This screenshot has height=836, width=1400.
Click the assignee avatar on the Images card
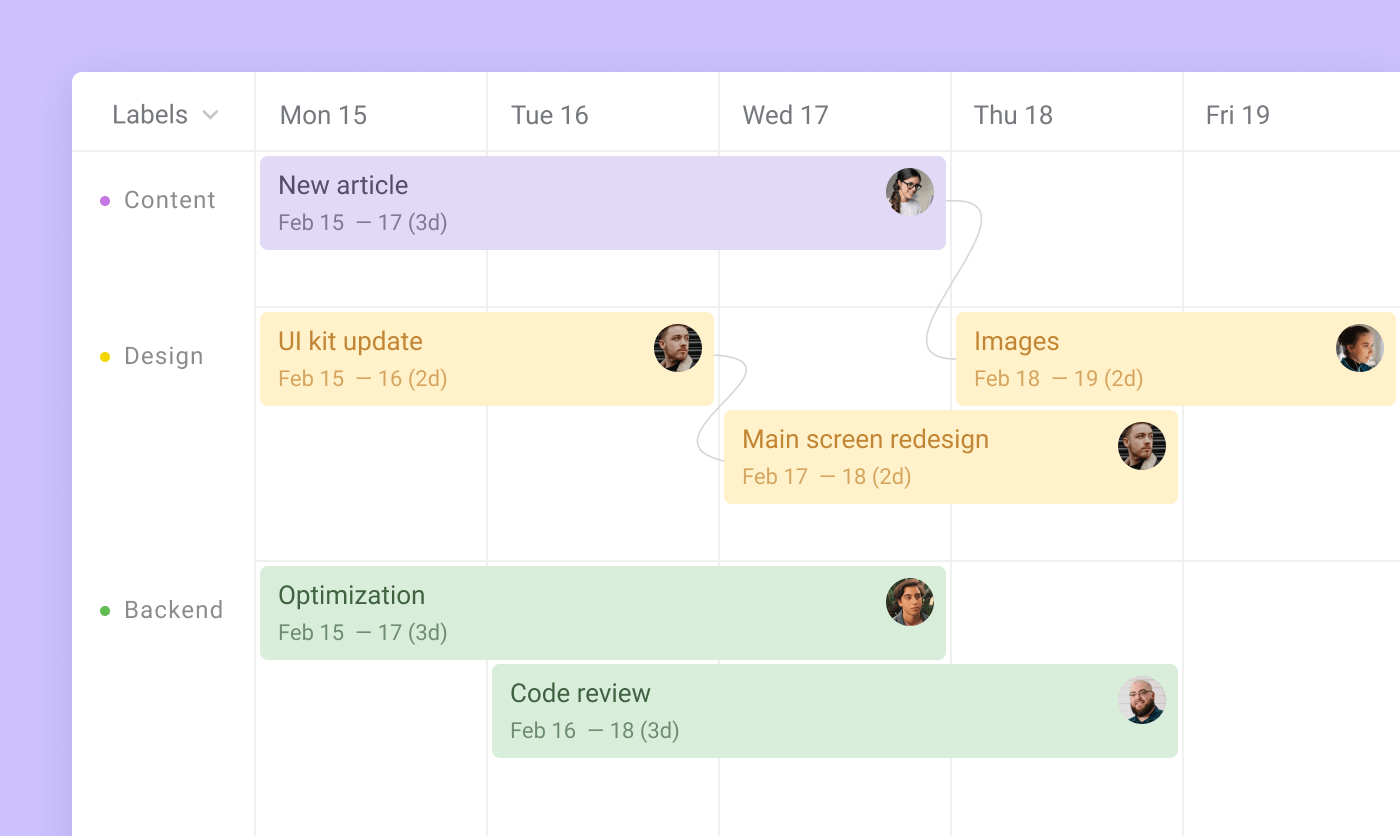click(x=1359, y=348)
